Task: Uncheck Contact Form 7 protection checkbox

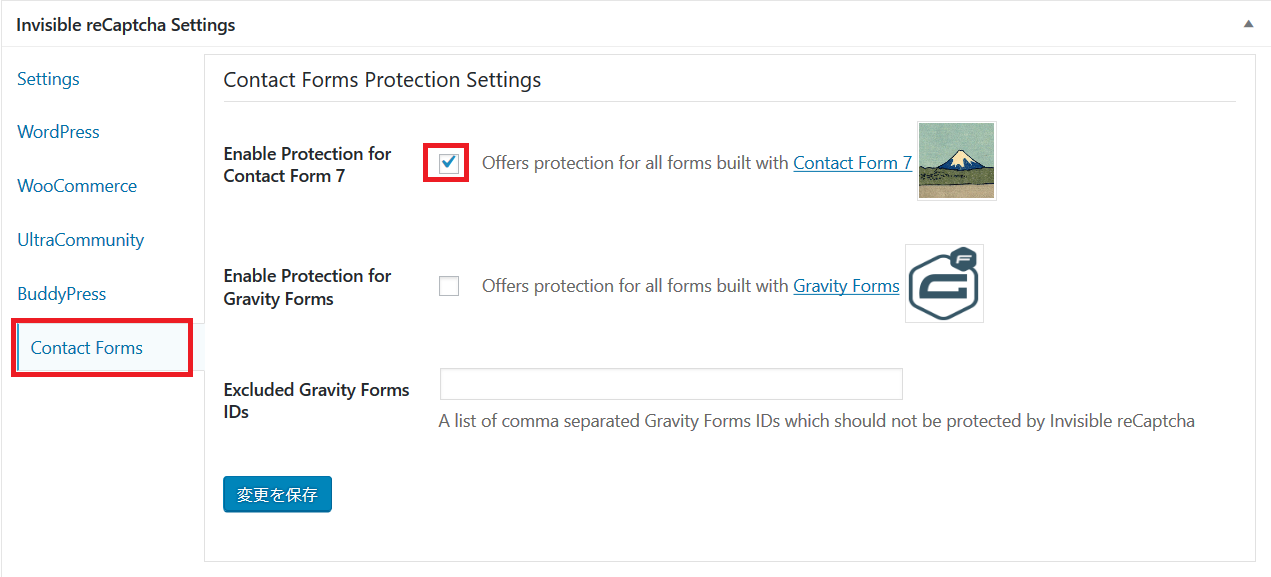Action: pyautogui.click(x=449, y=163)
